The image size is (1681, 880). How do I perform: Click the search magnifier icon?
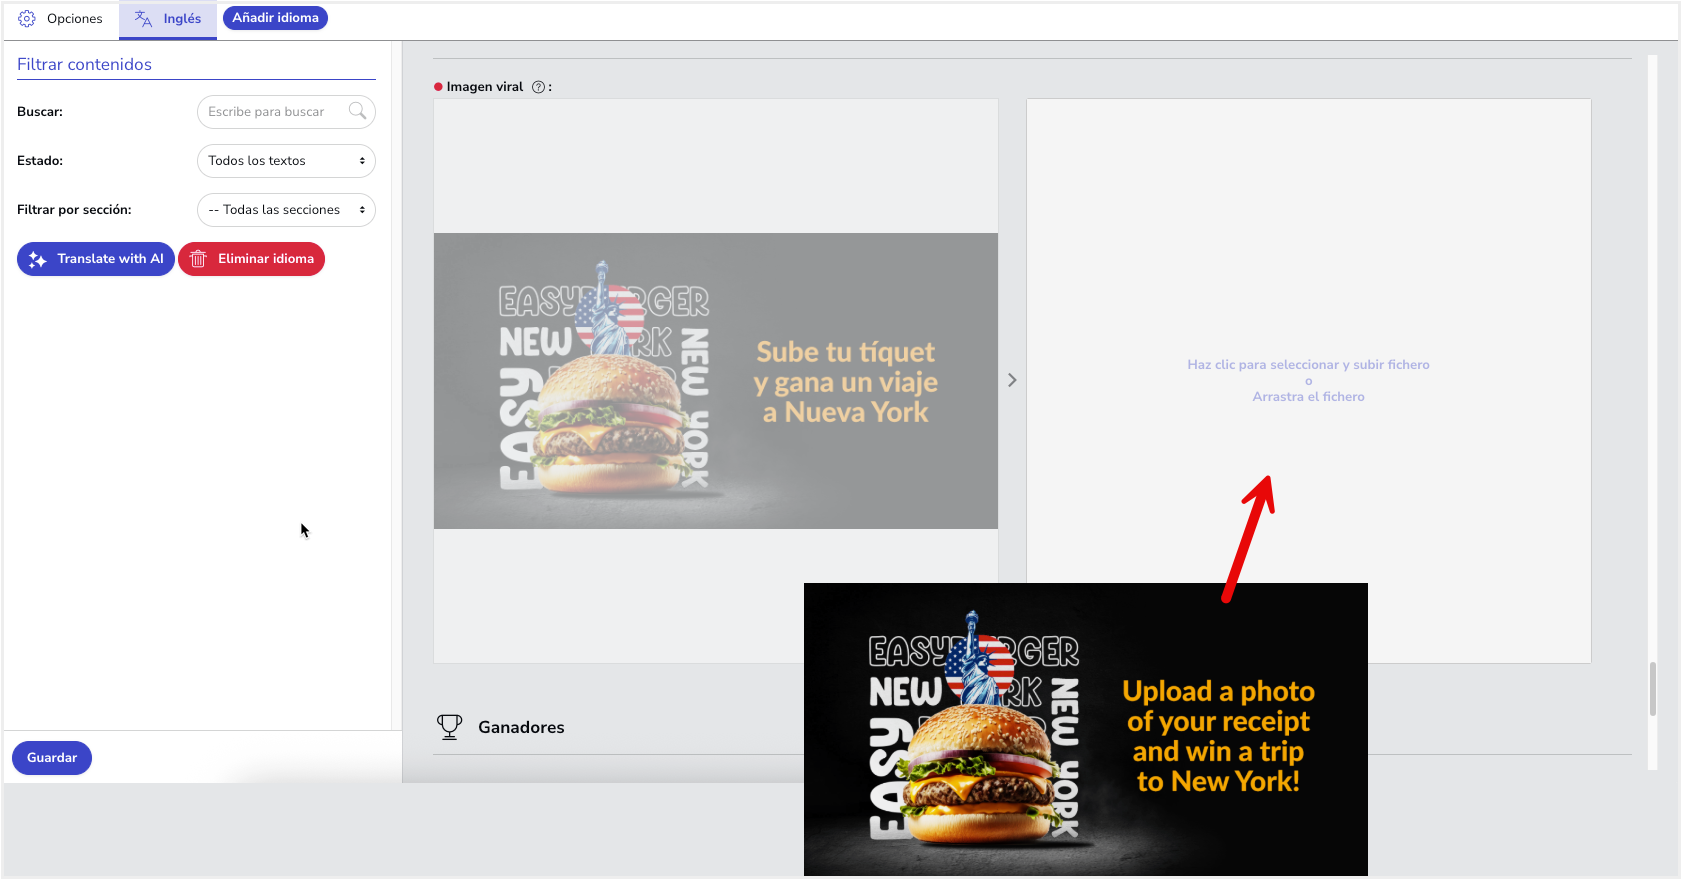click(x=357, y=111)
